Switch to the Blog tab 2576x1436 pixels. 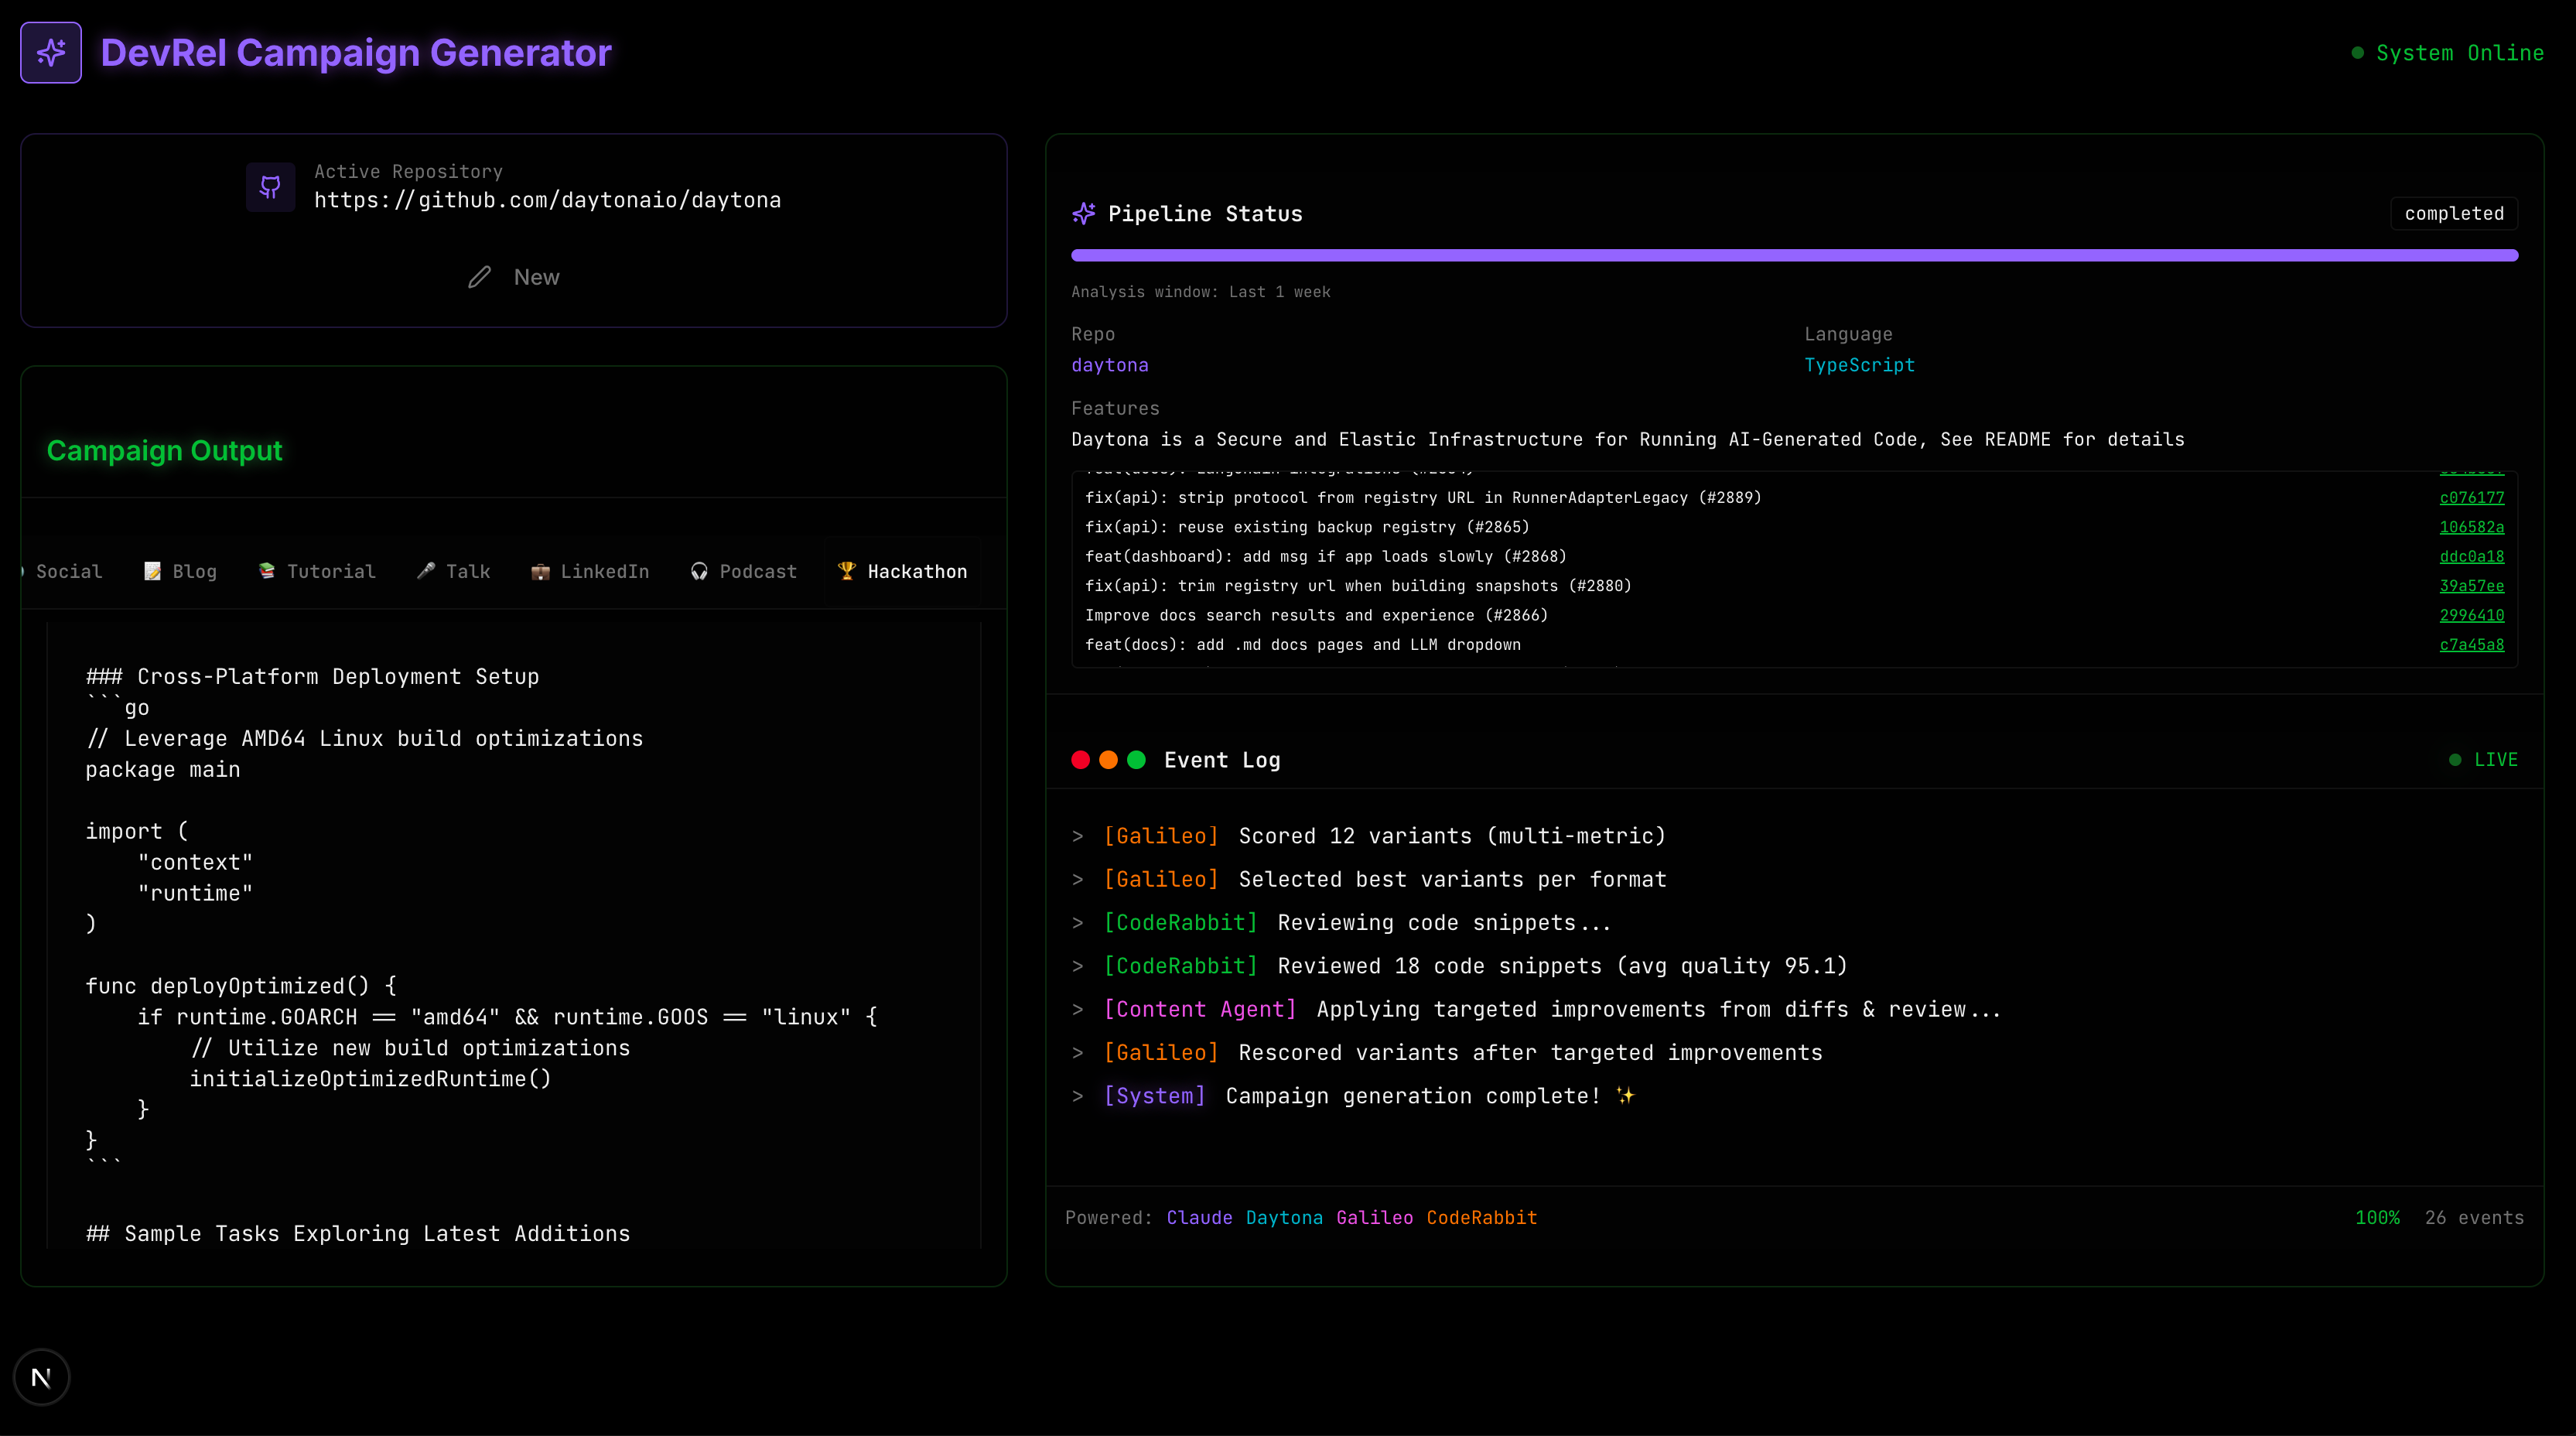pos(181,571)
